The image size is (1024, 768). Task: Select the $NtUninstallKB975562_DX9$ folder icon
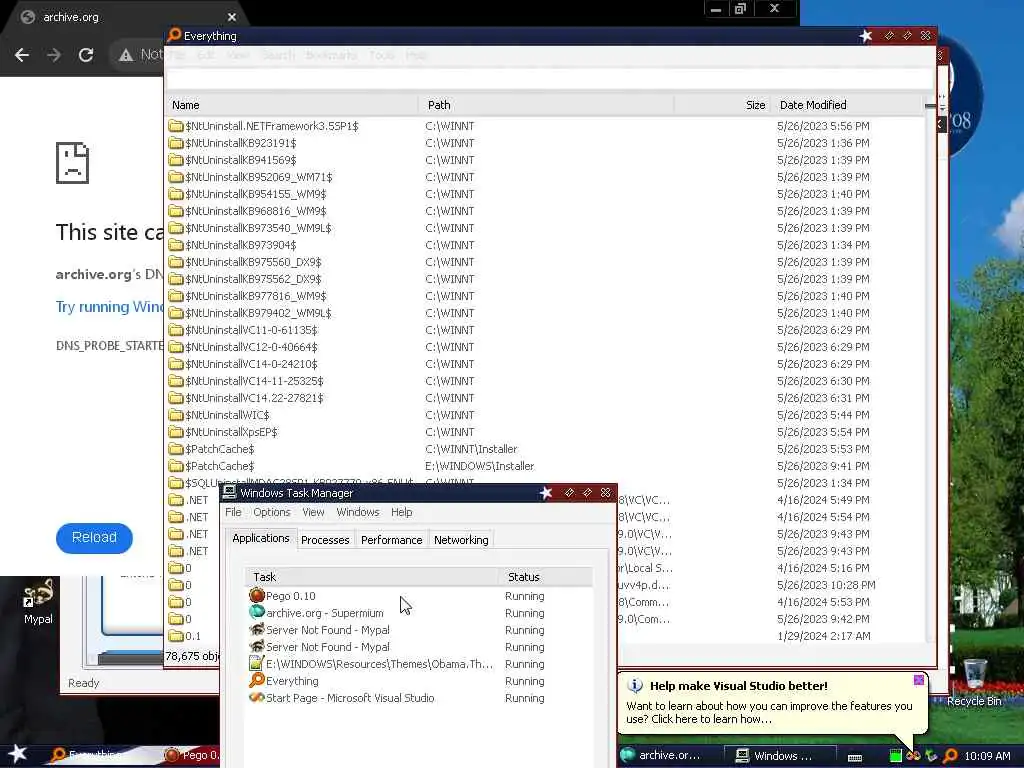(x=176, y=279)
